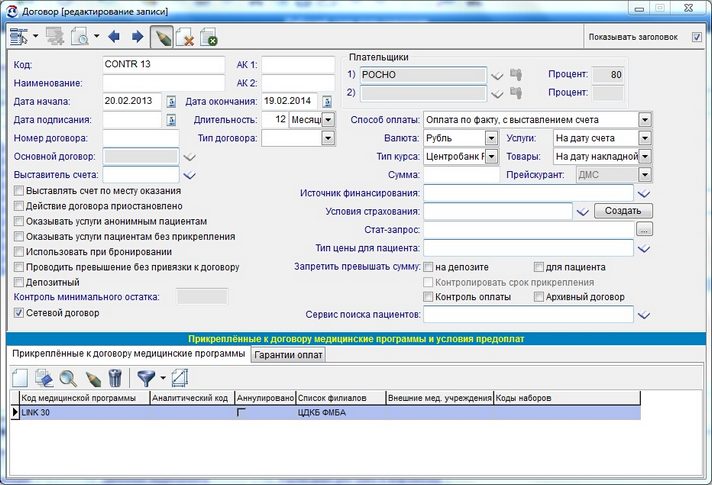
Task: Click the last icon in programs toolbar
Action: tap(180, 378)
